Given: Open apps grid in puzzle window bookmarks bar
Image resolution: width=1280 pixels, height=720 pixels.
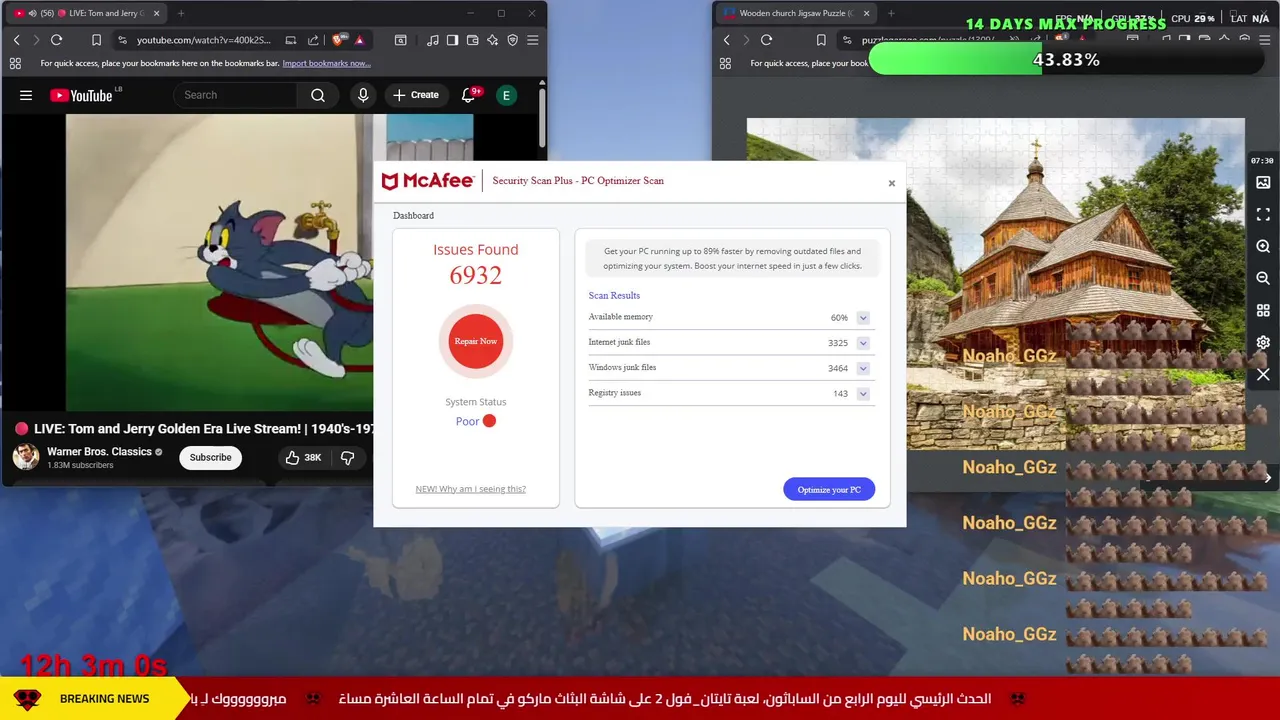Looking at the screenshot, I should pyautogui.click(x=725, y=63).
